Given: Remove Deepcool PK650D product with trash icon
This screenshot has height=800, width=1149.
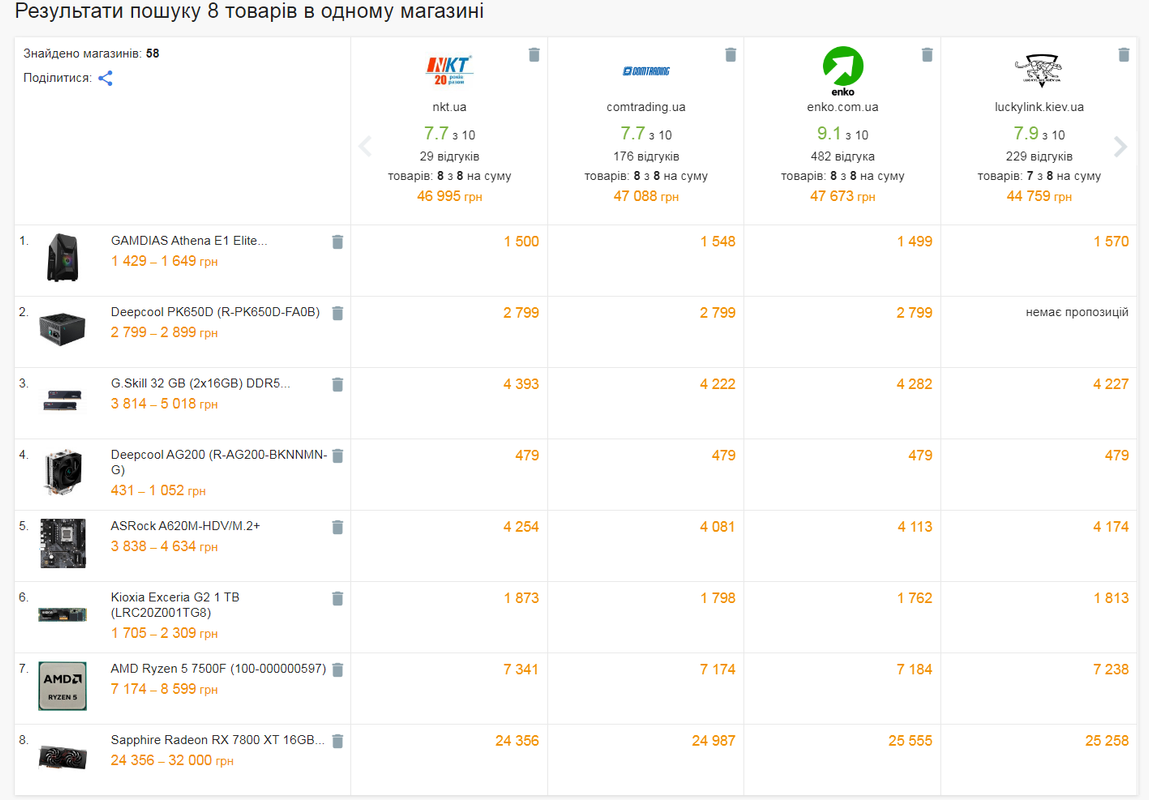Looking at the screenshot, I should click(x=338, y=314).
